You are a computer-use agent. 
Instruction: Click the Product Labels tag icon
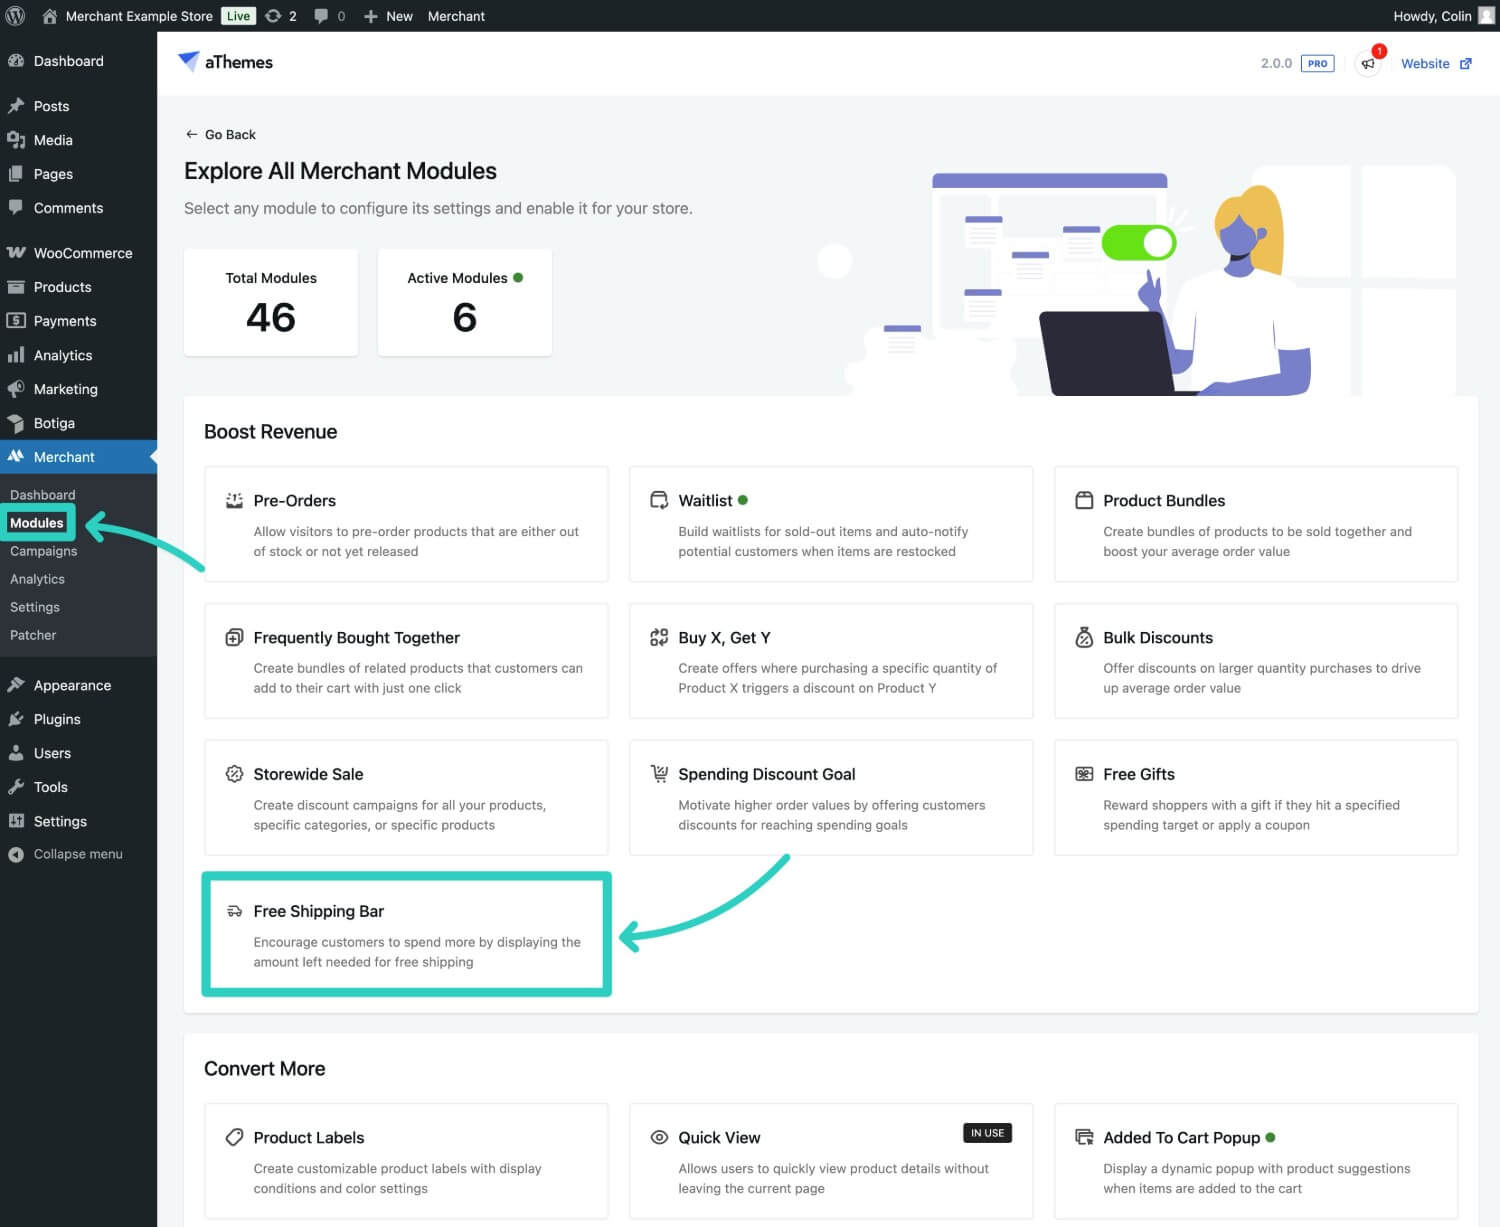point(234,1137)
